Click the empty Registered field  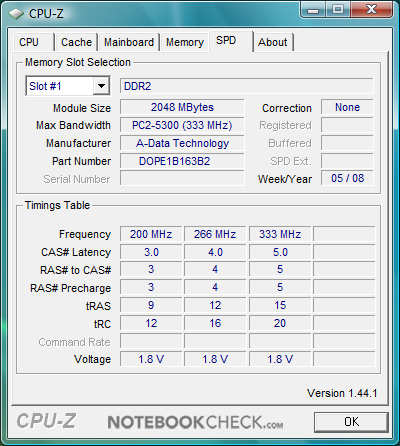tap(347, 125)
